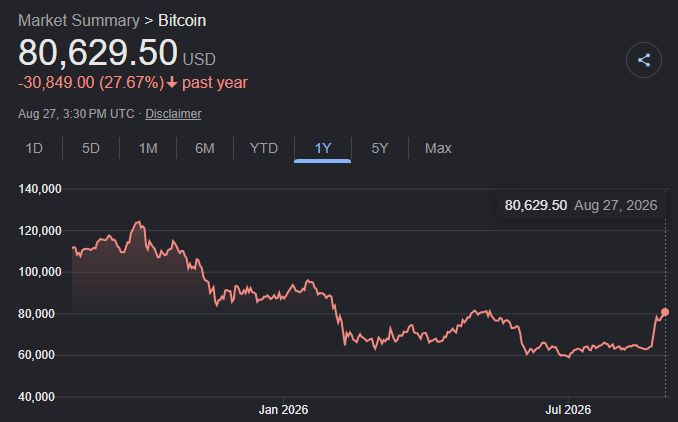
Task: Click the Market Summary breadcrumb
Action: (79, 20)
